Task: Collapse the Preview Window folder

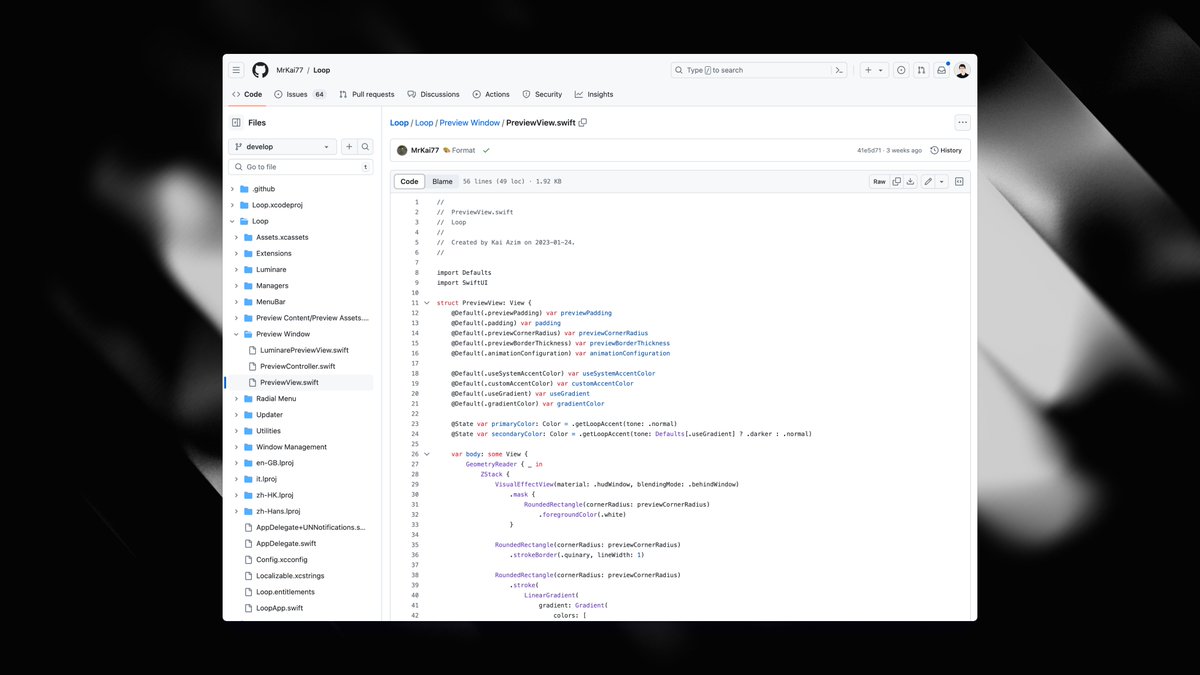Action: tap(237, 334)
